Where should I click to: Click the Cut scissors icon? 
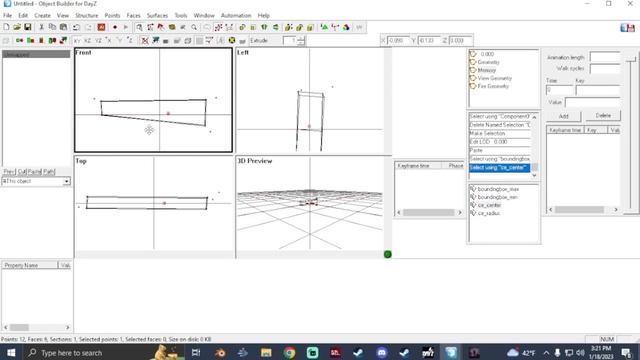(41, 27)
